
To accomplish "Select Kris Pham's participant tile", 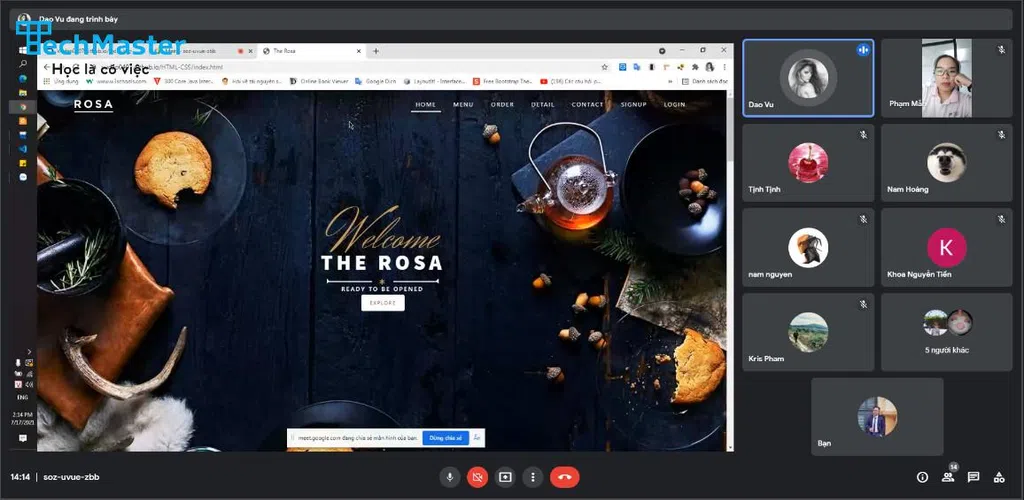I will click(x=808, y=332).
